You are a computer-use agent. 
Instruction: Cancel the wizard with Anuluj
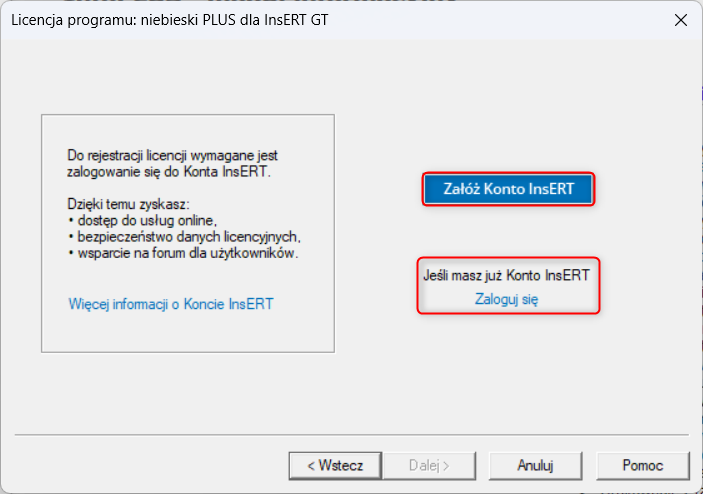(x=535, y=465)
